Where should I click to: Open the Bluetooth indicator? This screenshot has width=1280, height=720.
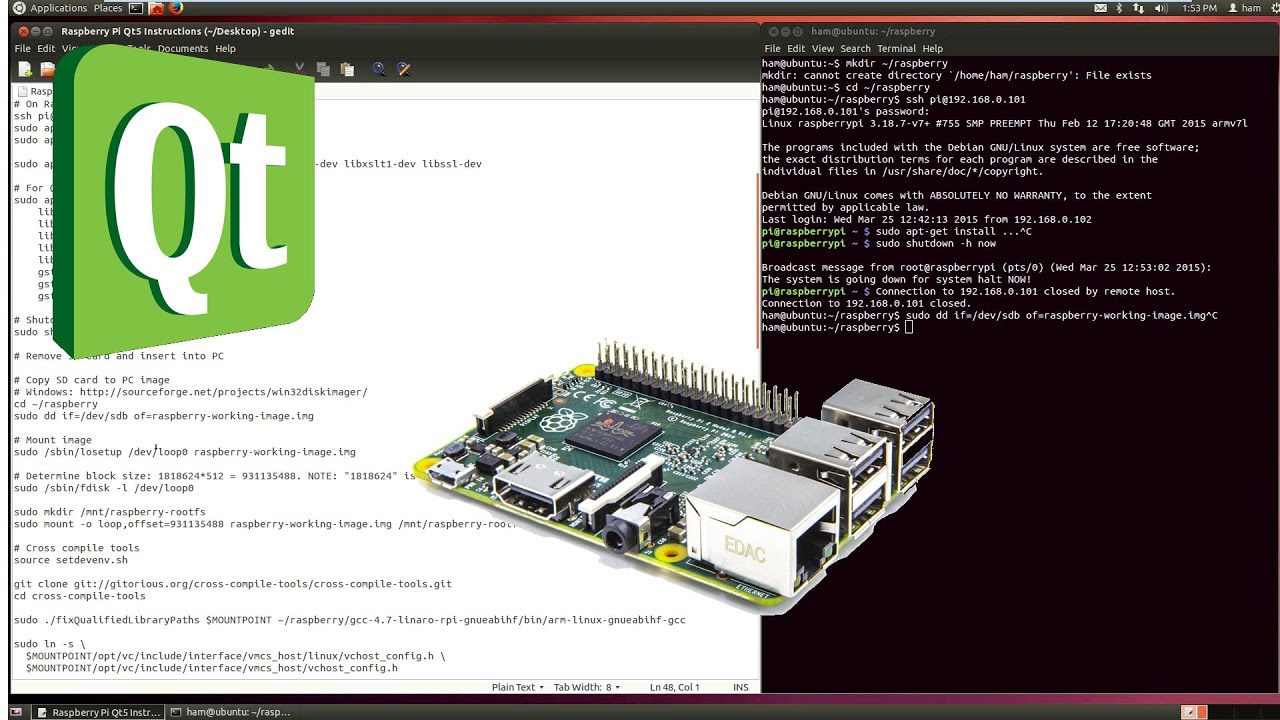pyautogui.click(x=1120, y=8)
